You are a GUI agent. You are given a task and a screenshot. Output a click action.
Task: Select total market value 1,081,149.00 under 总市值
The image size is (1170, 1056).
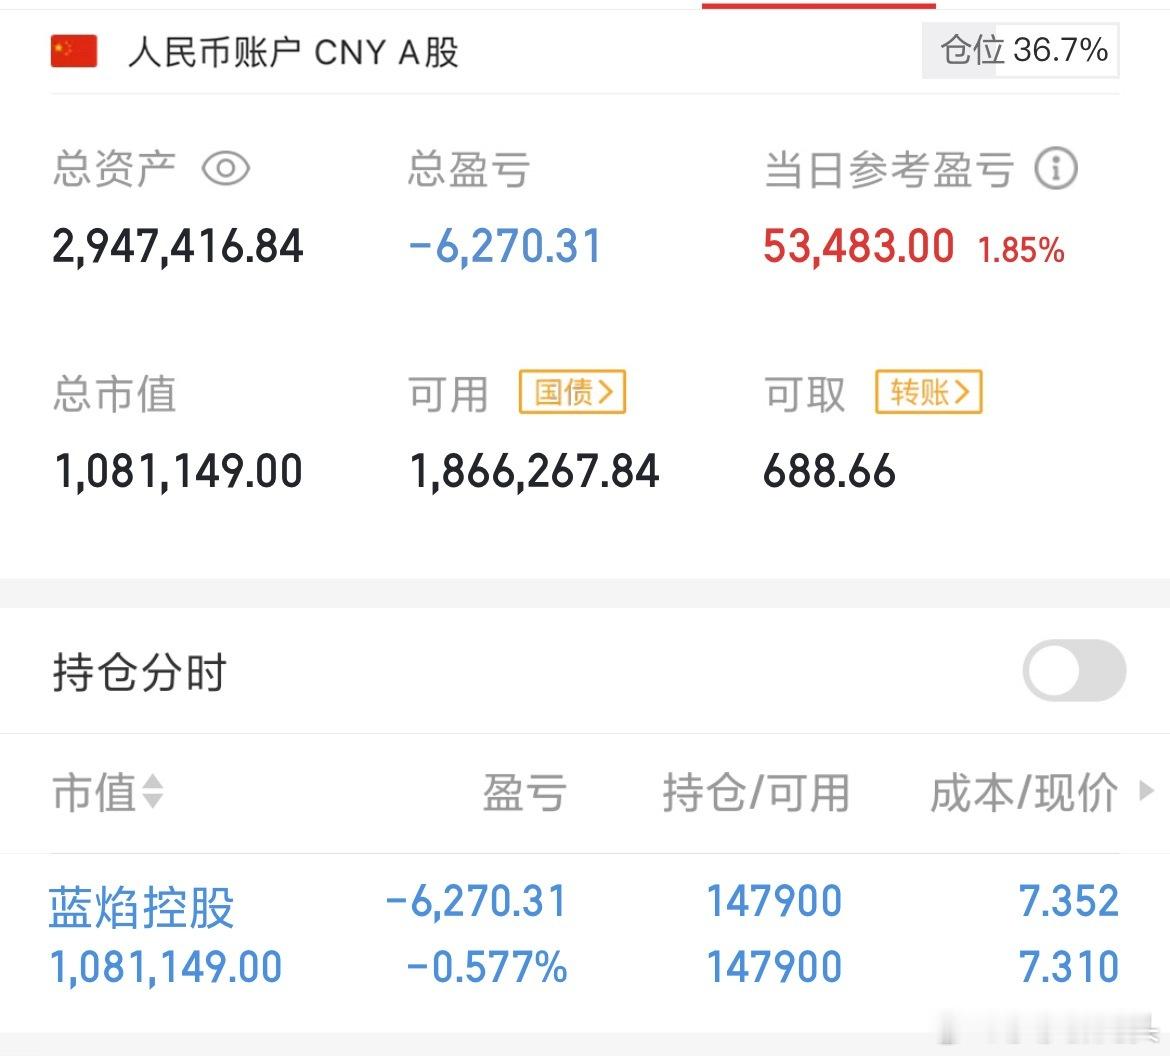click(178, 471)
